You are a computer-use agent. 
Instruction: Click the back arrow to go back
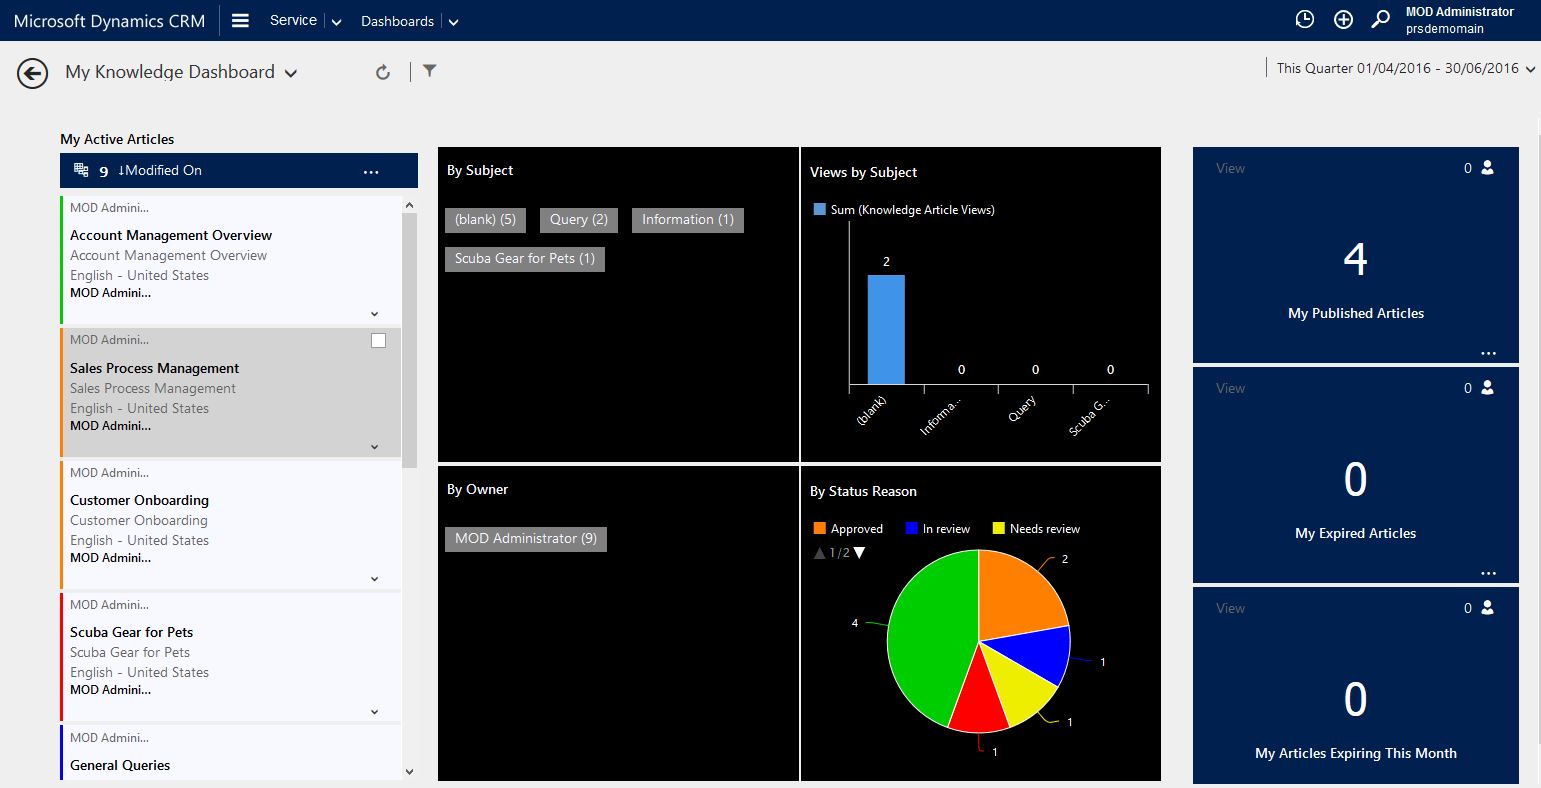(x=31, y=72)
